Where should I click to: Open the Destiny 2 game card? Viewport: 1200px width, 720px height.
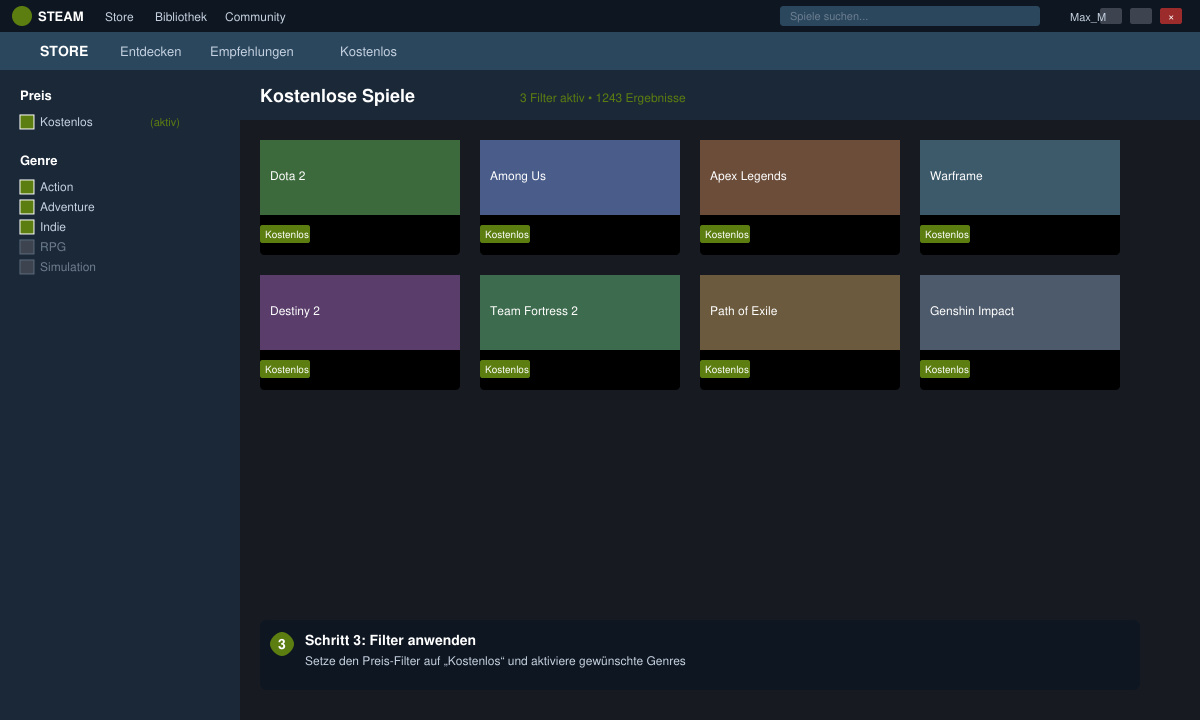click(360, 332)
